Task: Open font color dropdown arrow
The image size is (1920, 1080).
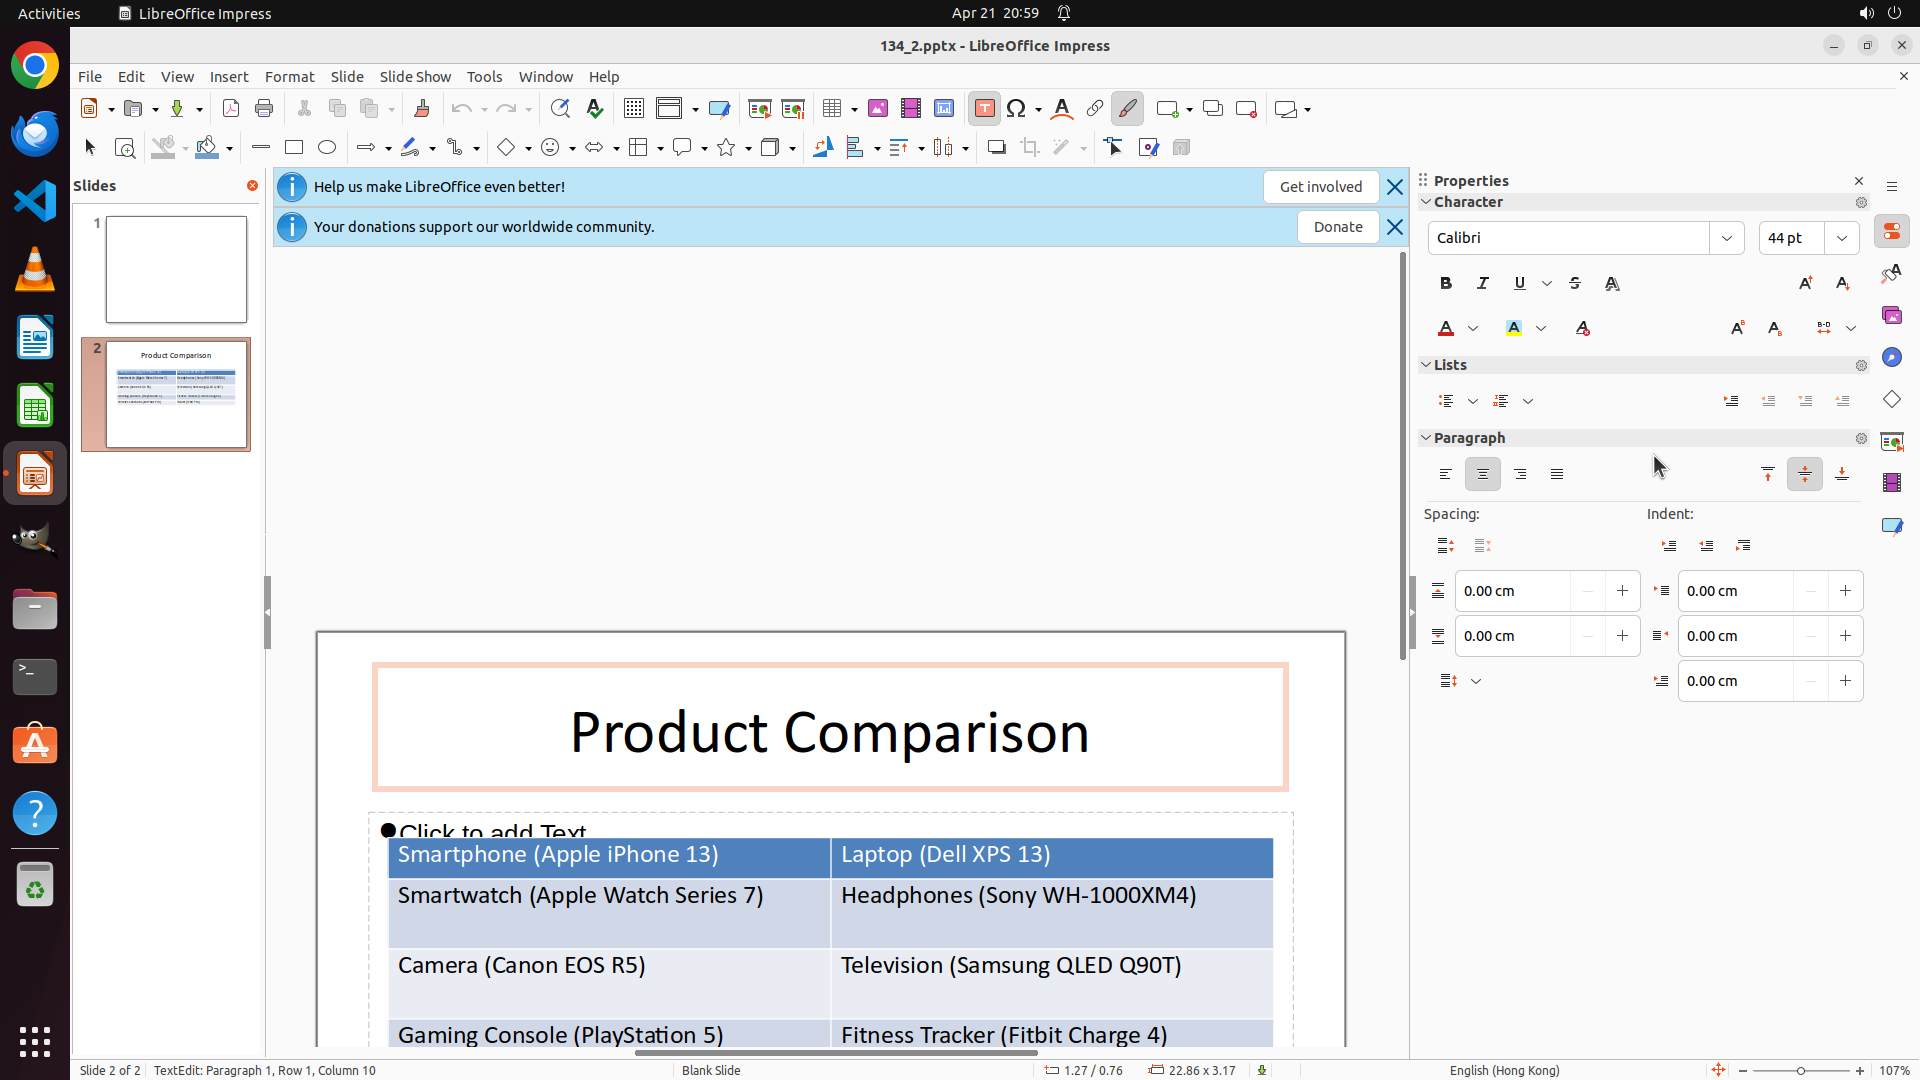Action: 1473,328
